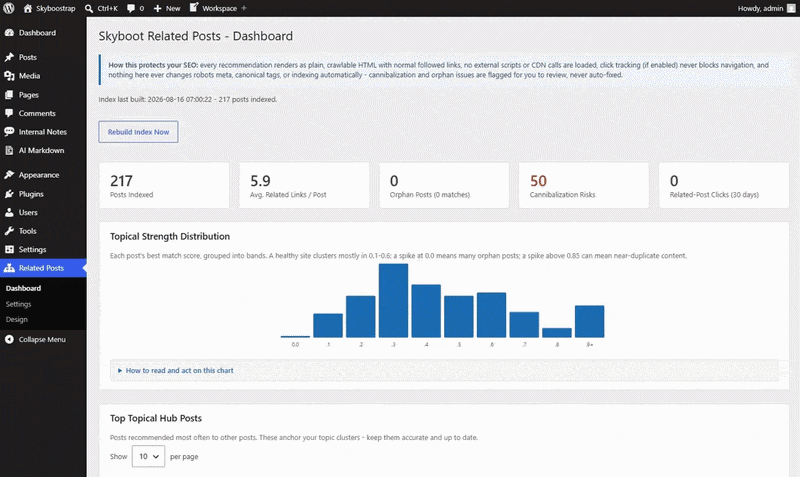Click Topical Strength Distribution heading

[x=170, y=236]
